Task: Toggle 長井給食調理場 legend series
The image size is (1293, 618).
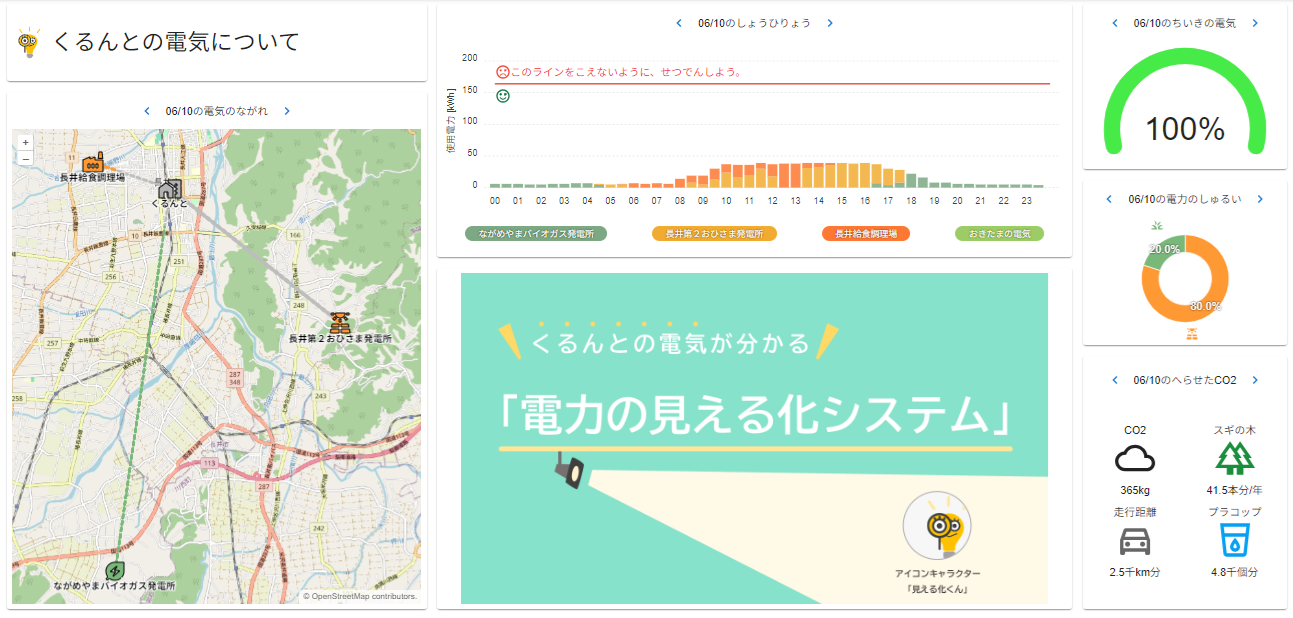Action: point(866,233)
